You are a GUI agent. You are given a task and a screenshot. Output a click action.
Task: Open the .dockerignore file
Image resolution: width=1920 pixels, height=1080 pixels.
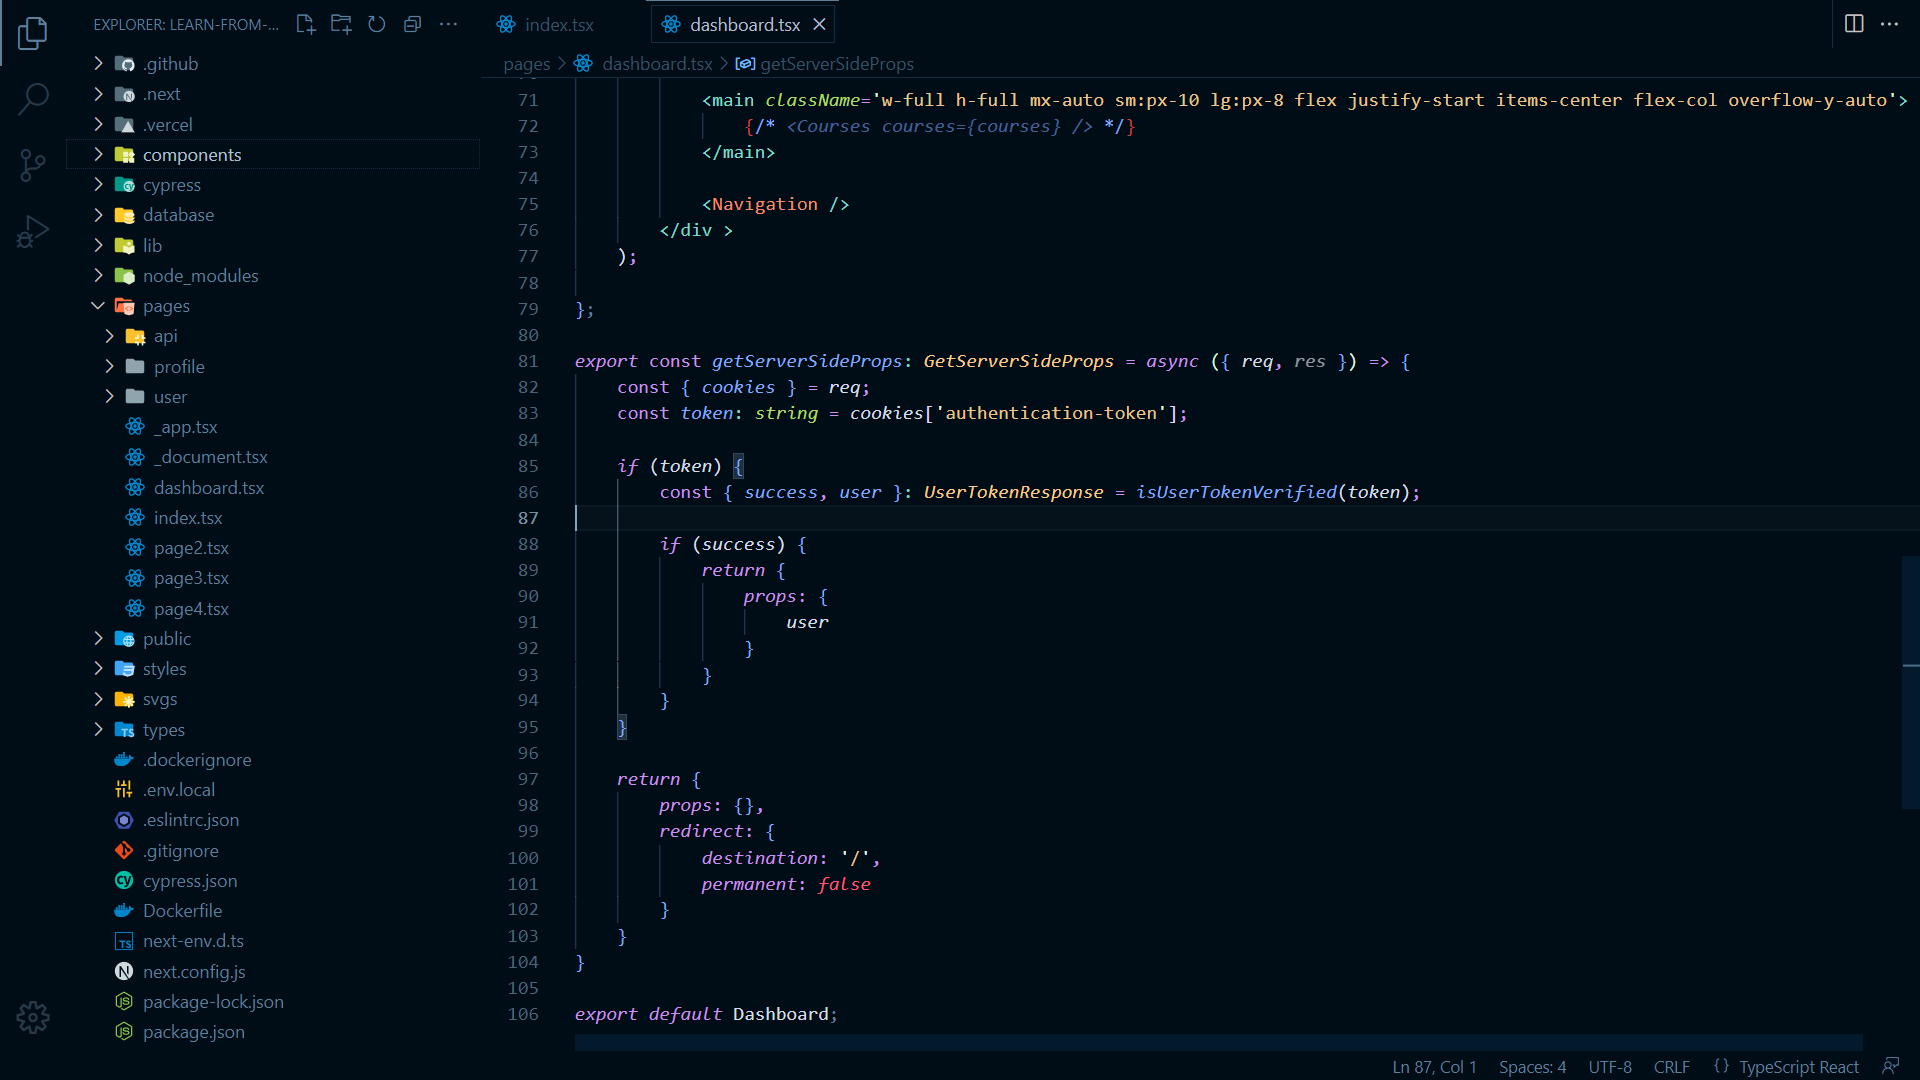tap(273, 760)
